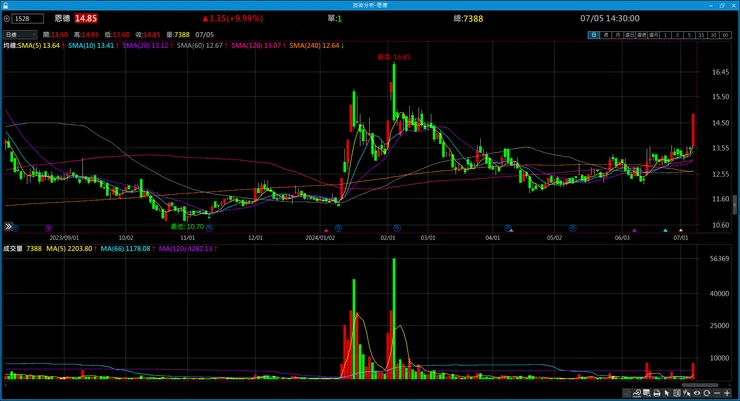
Task: Click the purple triangle marker after 06/03
Action: [x=635, y=230]
